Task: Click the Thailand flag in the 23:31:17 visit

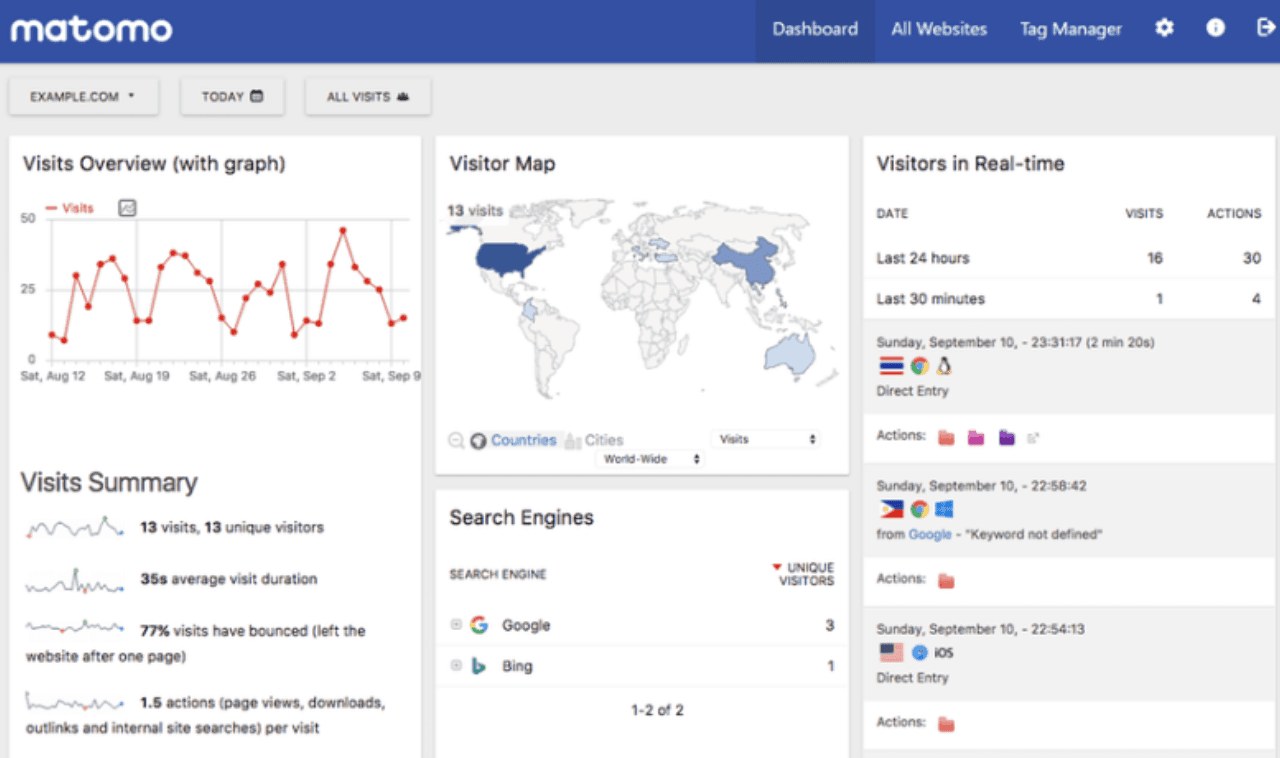Action: point(889,367)
